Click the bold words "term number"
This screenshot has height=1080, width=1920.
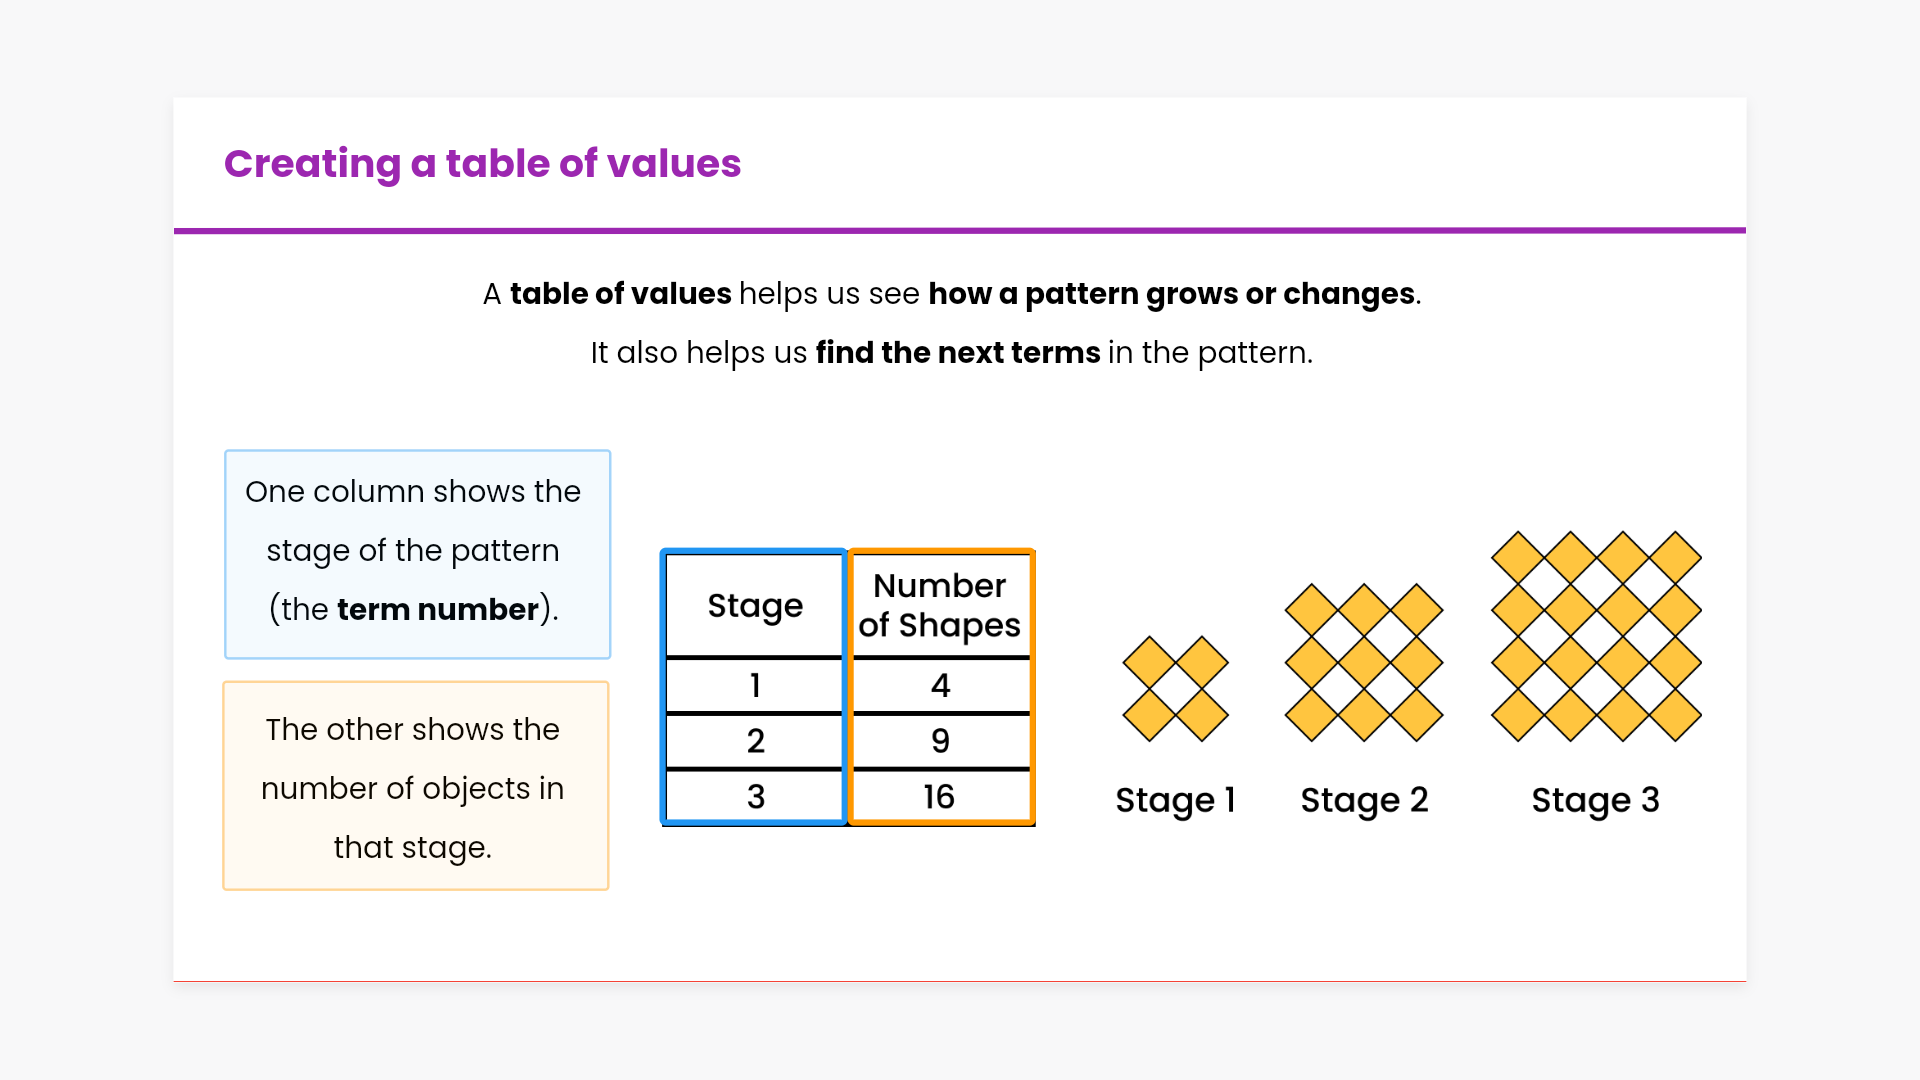pos(438,609)
